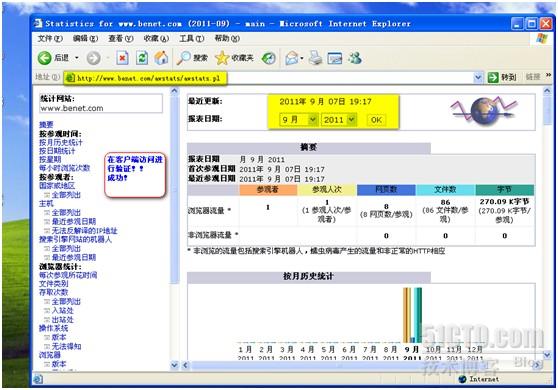Open the 操作系统 link
The image size is (558, 390).
click(x=54, y=328)
